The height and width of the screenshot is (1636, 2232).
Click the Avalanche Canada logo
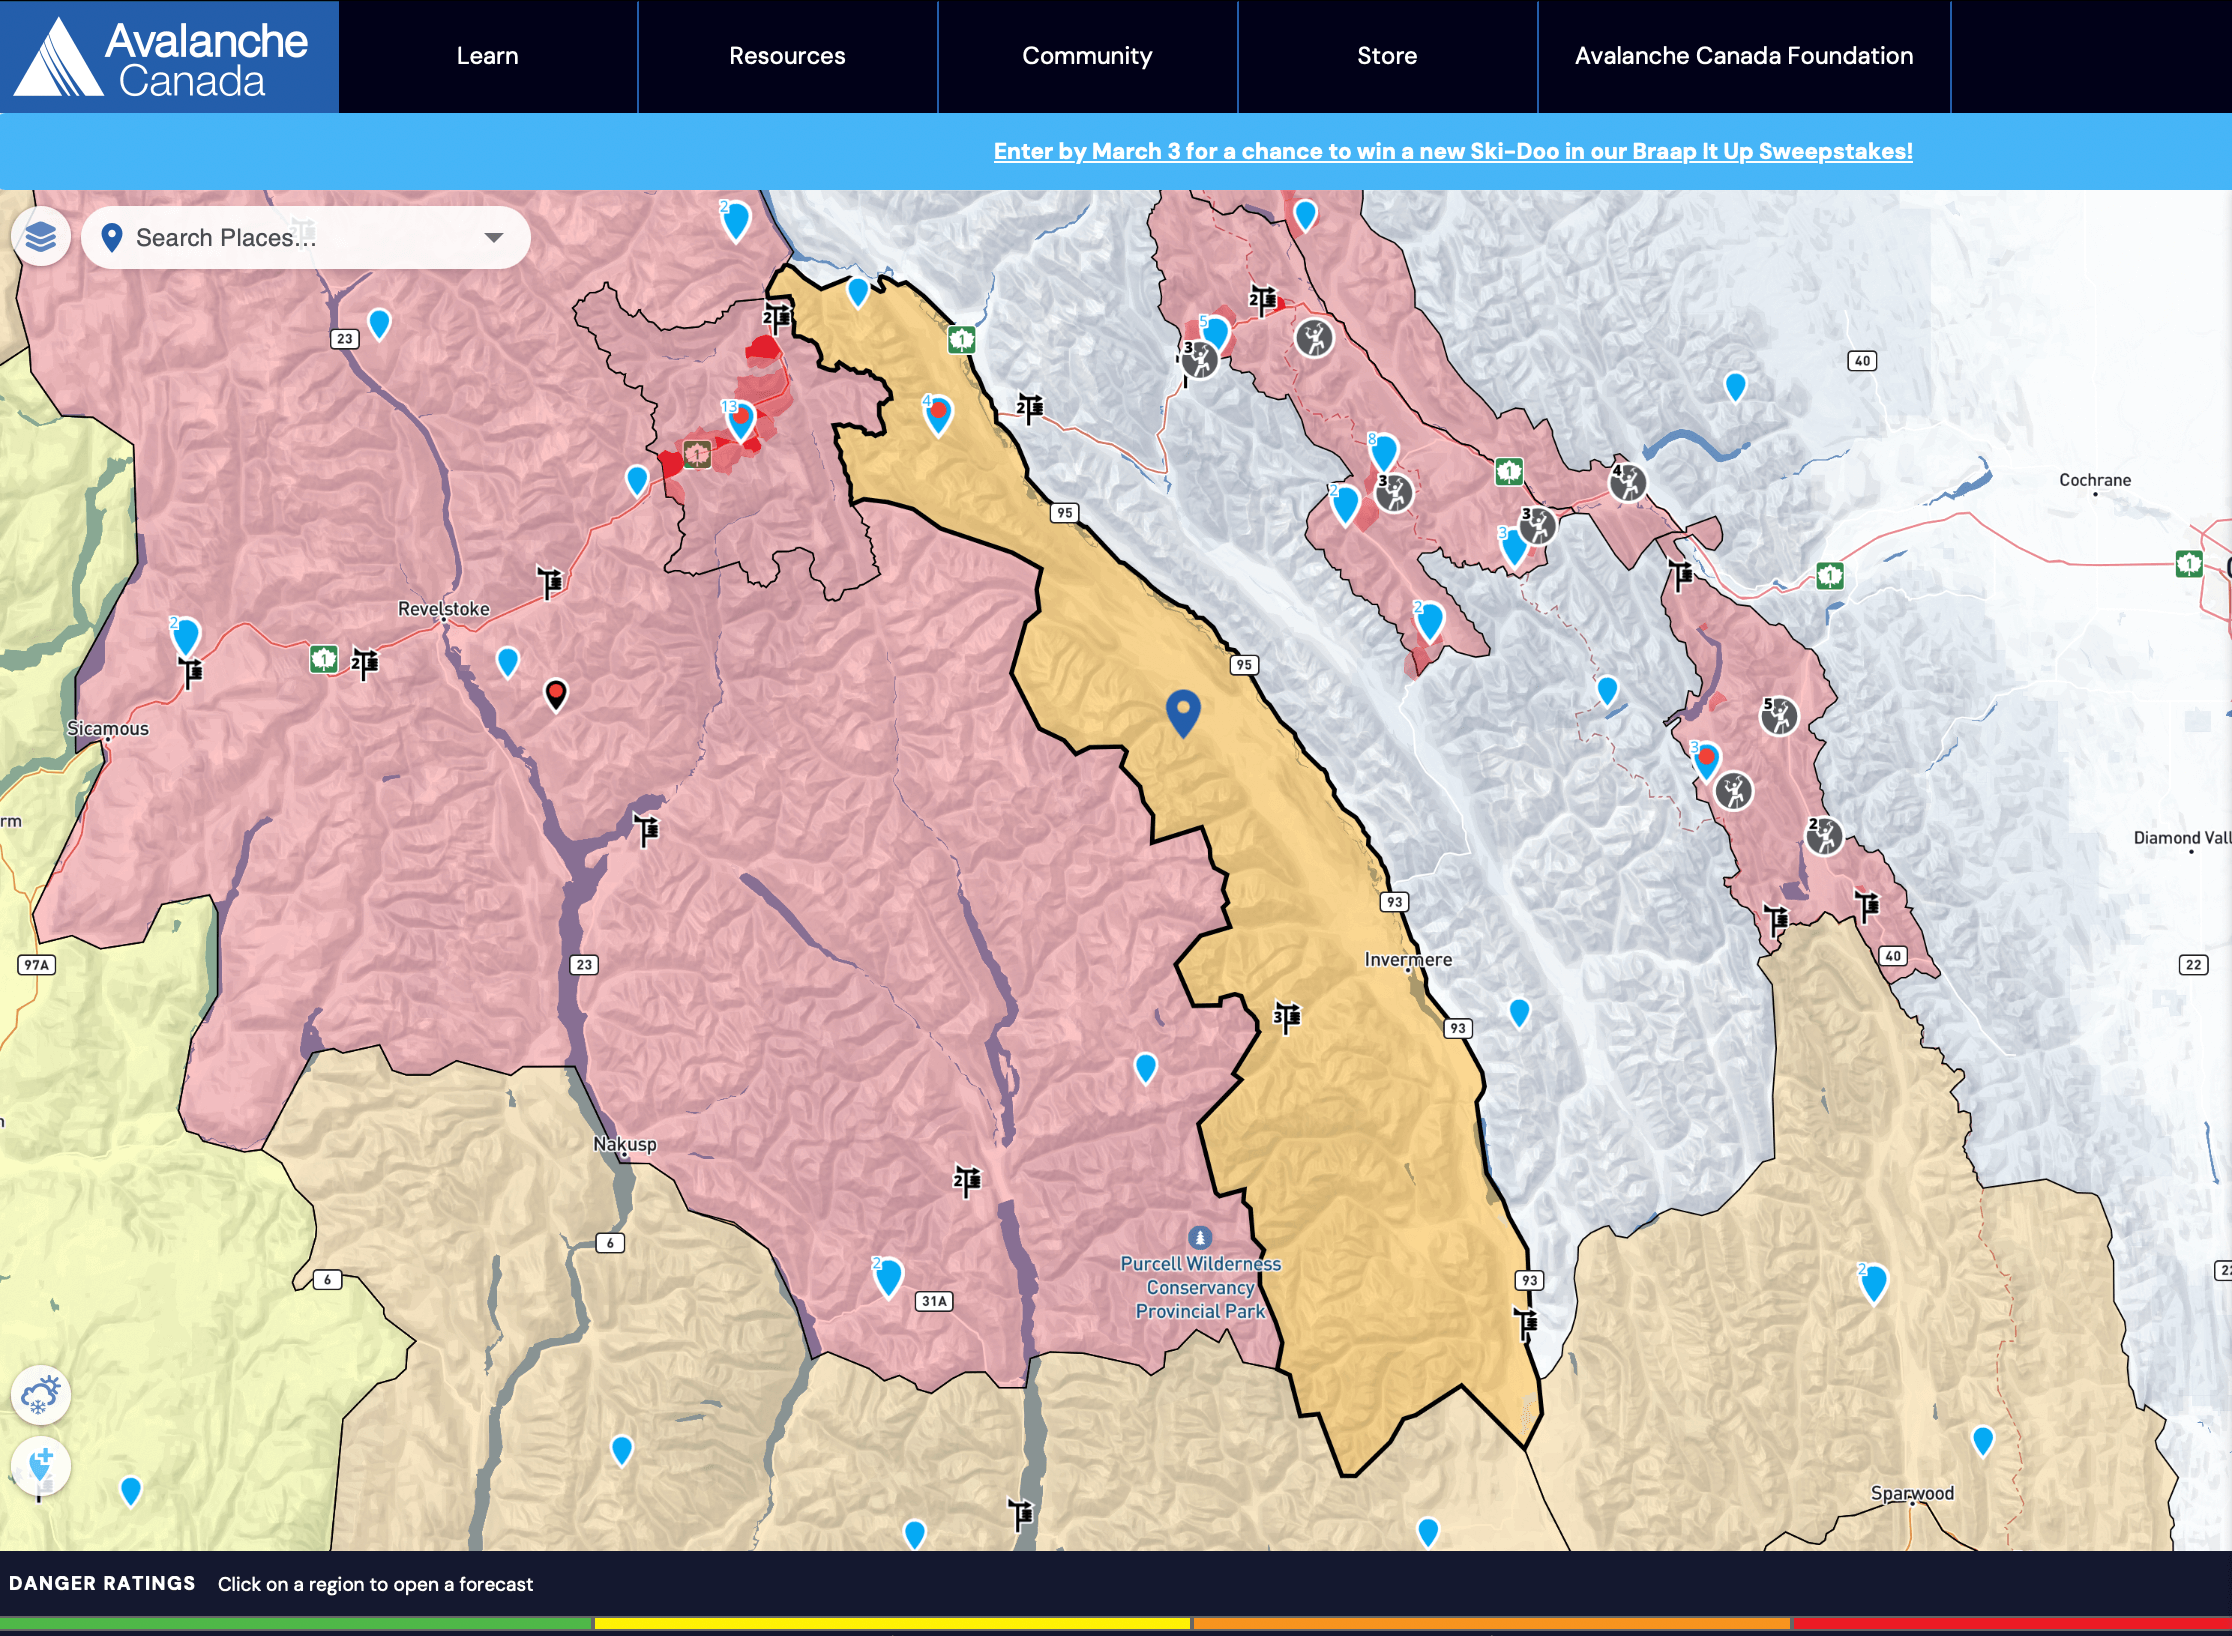pyautogui.click(x=169, y=57)
